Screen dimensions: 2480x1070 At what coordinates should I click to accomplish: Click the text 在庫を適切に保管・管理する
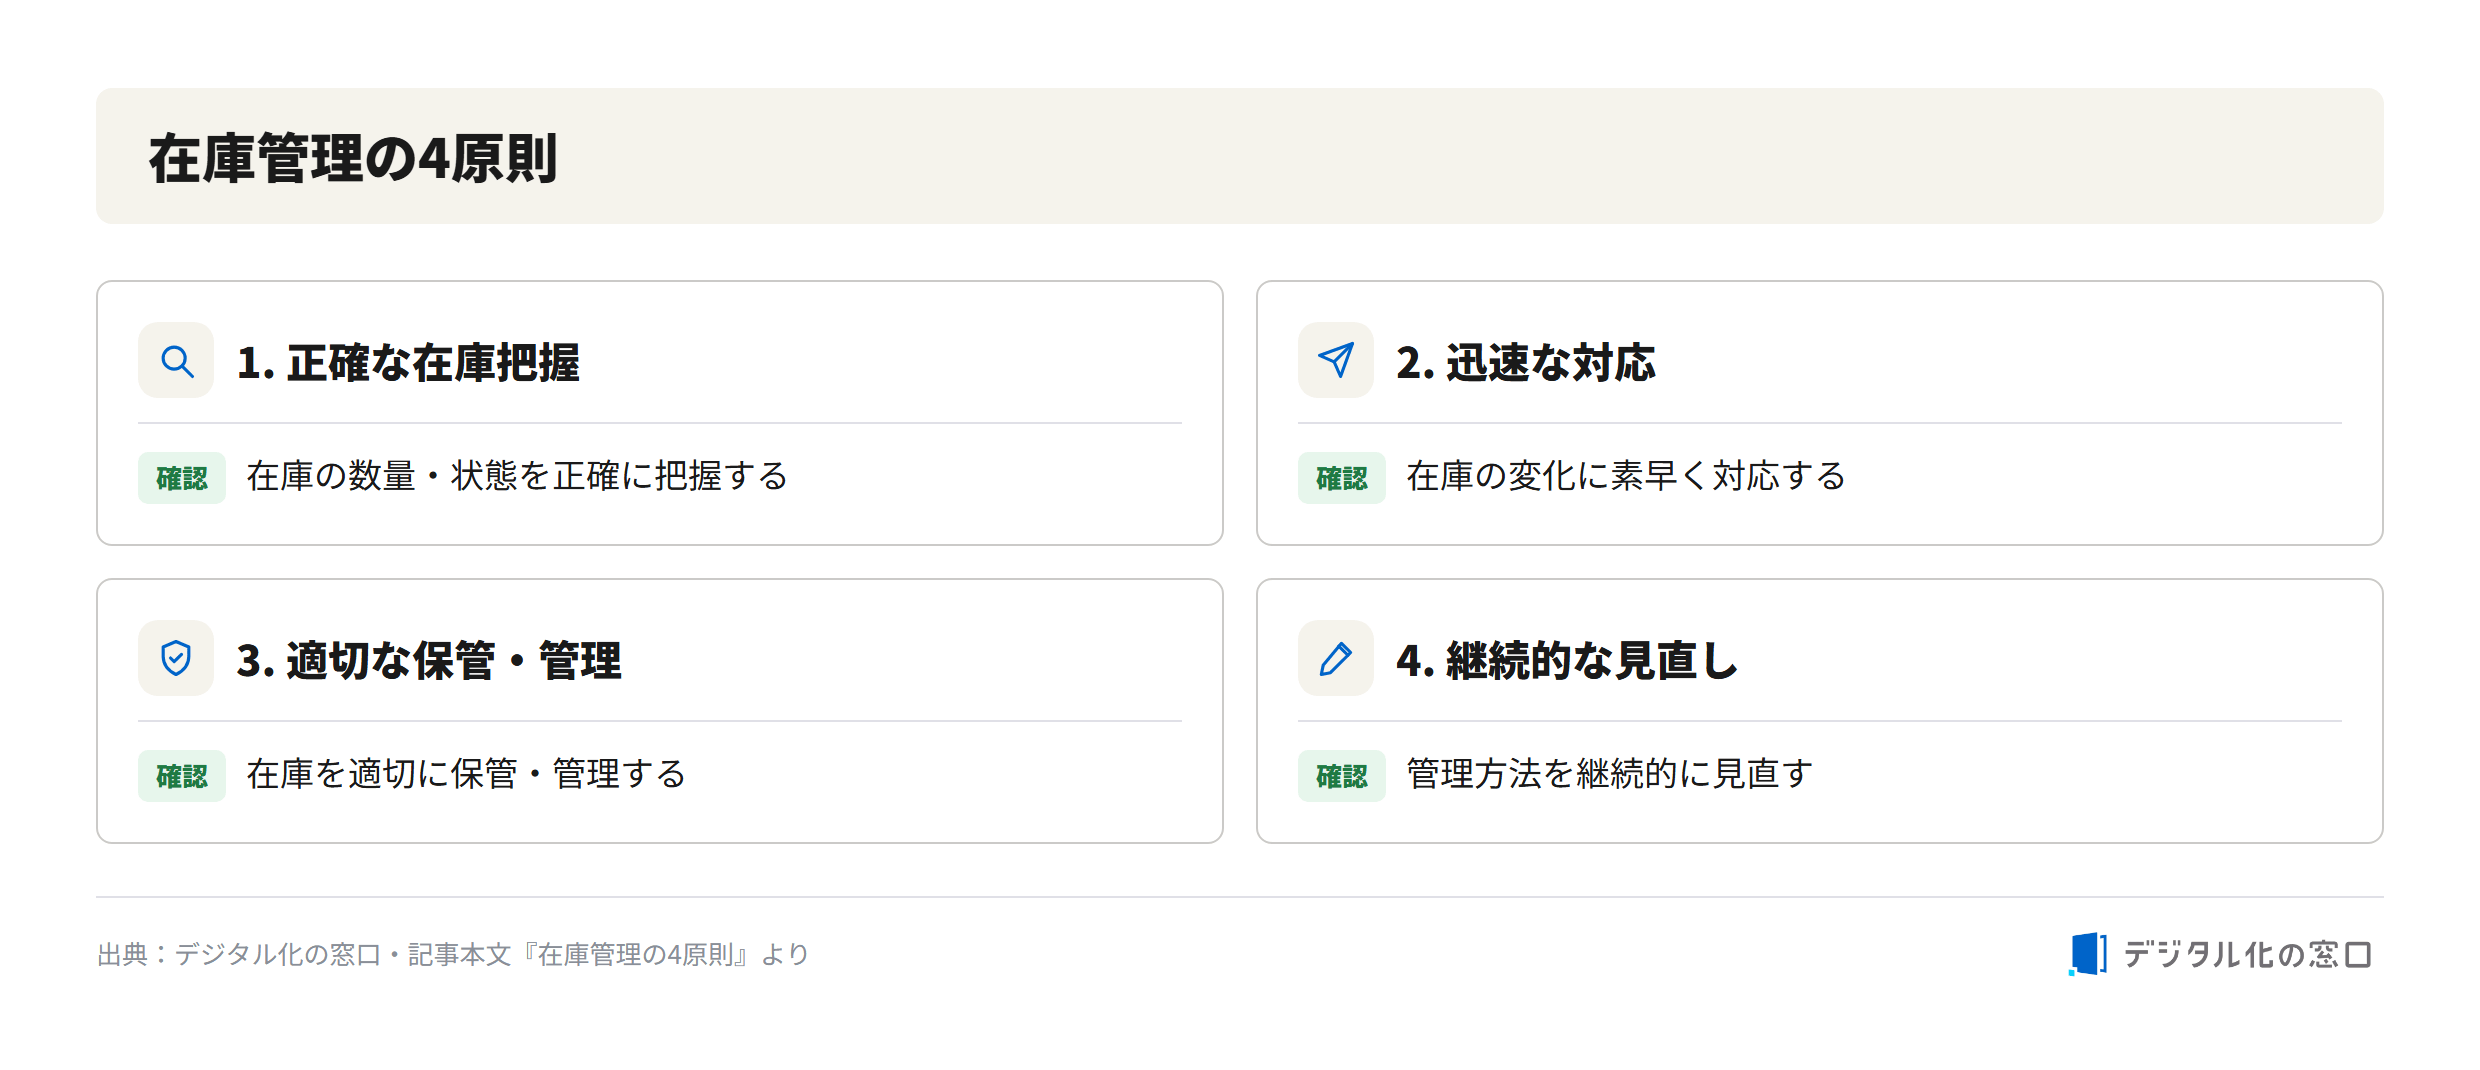click(x=466, y=774)
